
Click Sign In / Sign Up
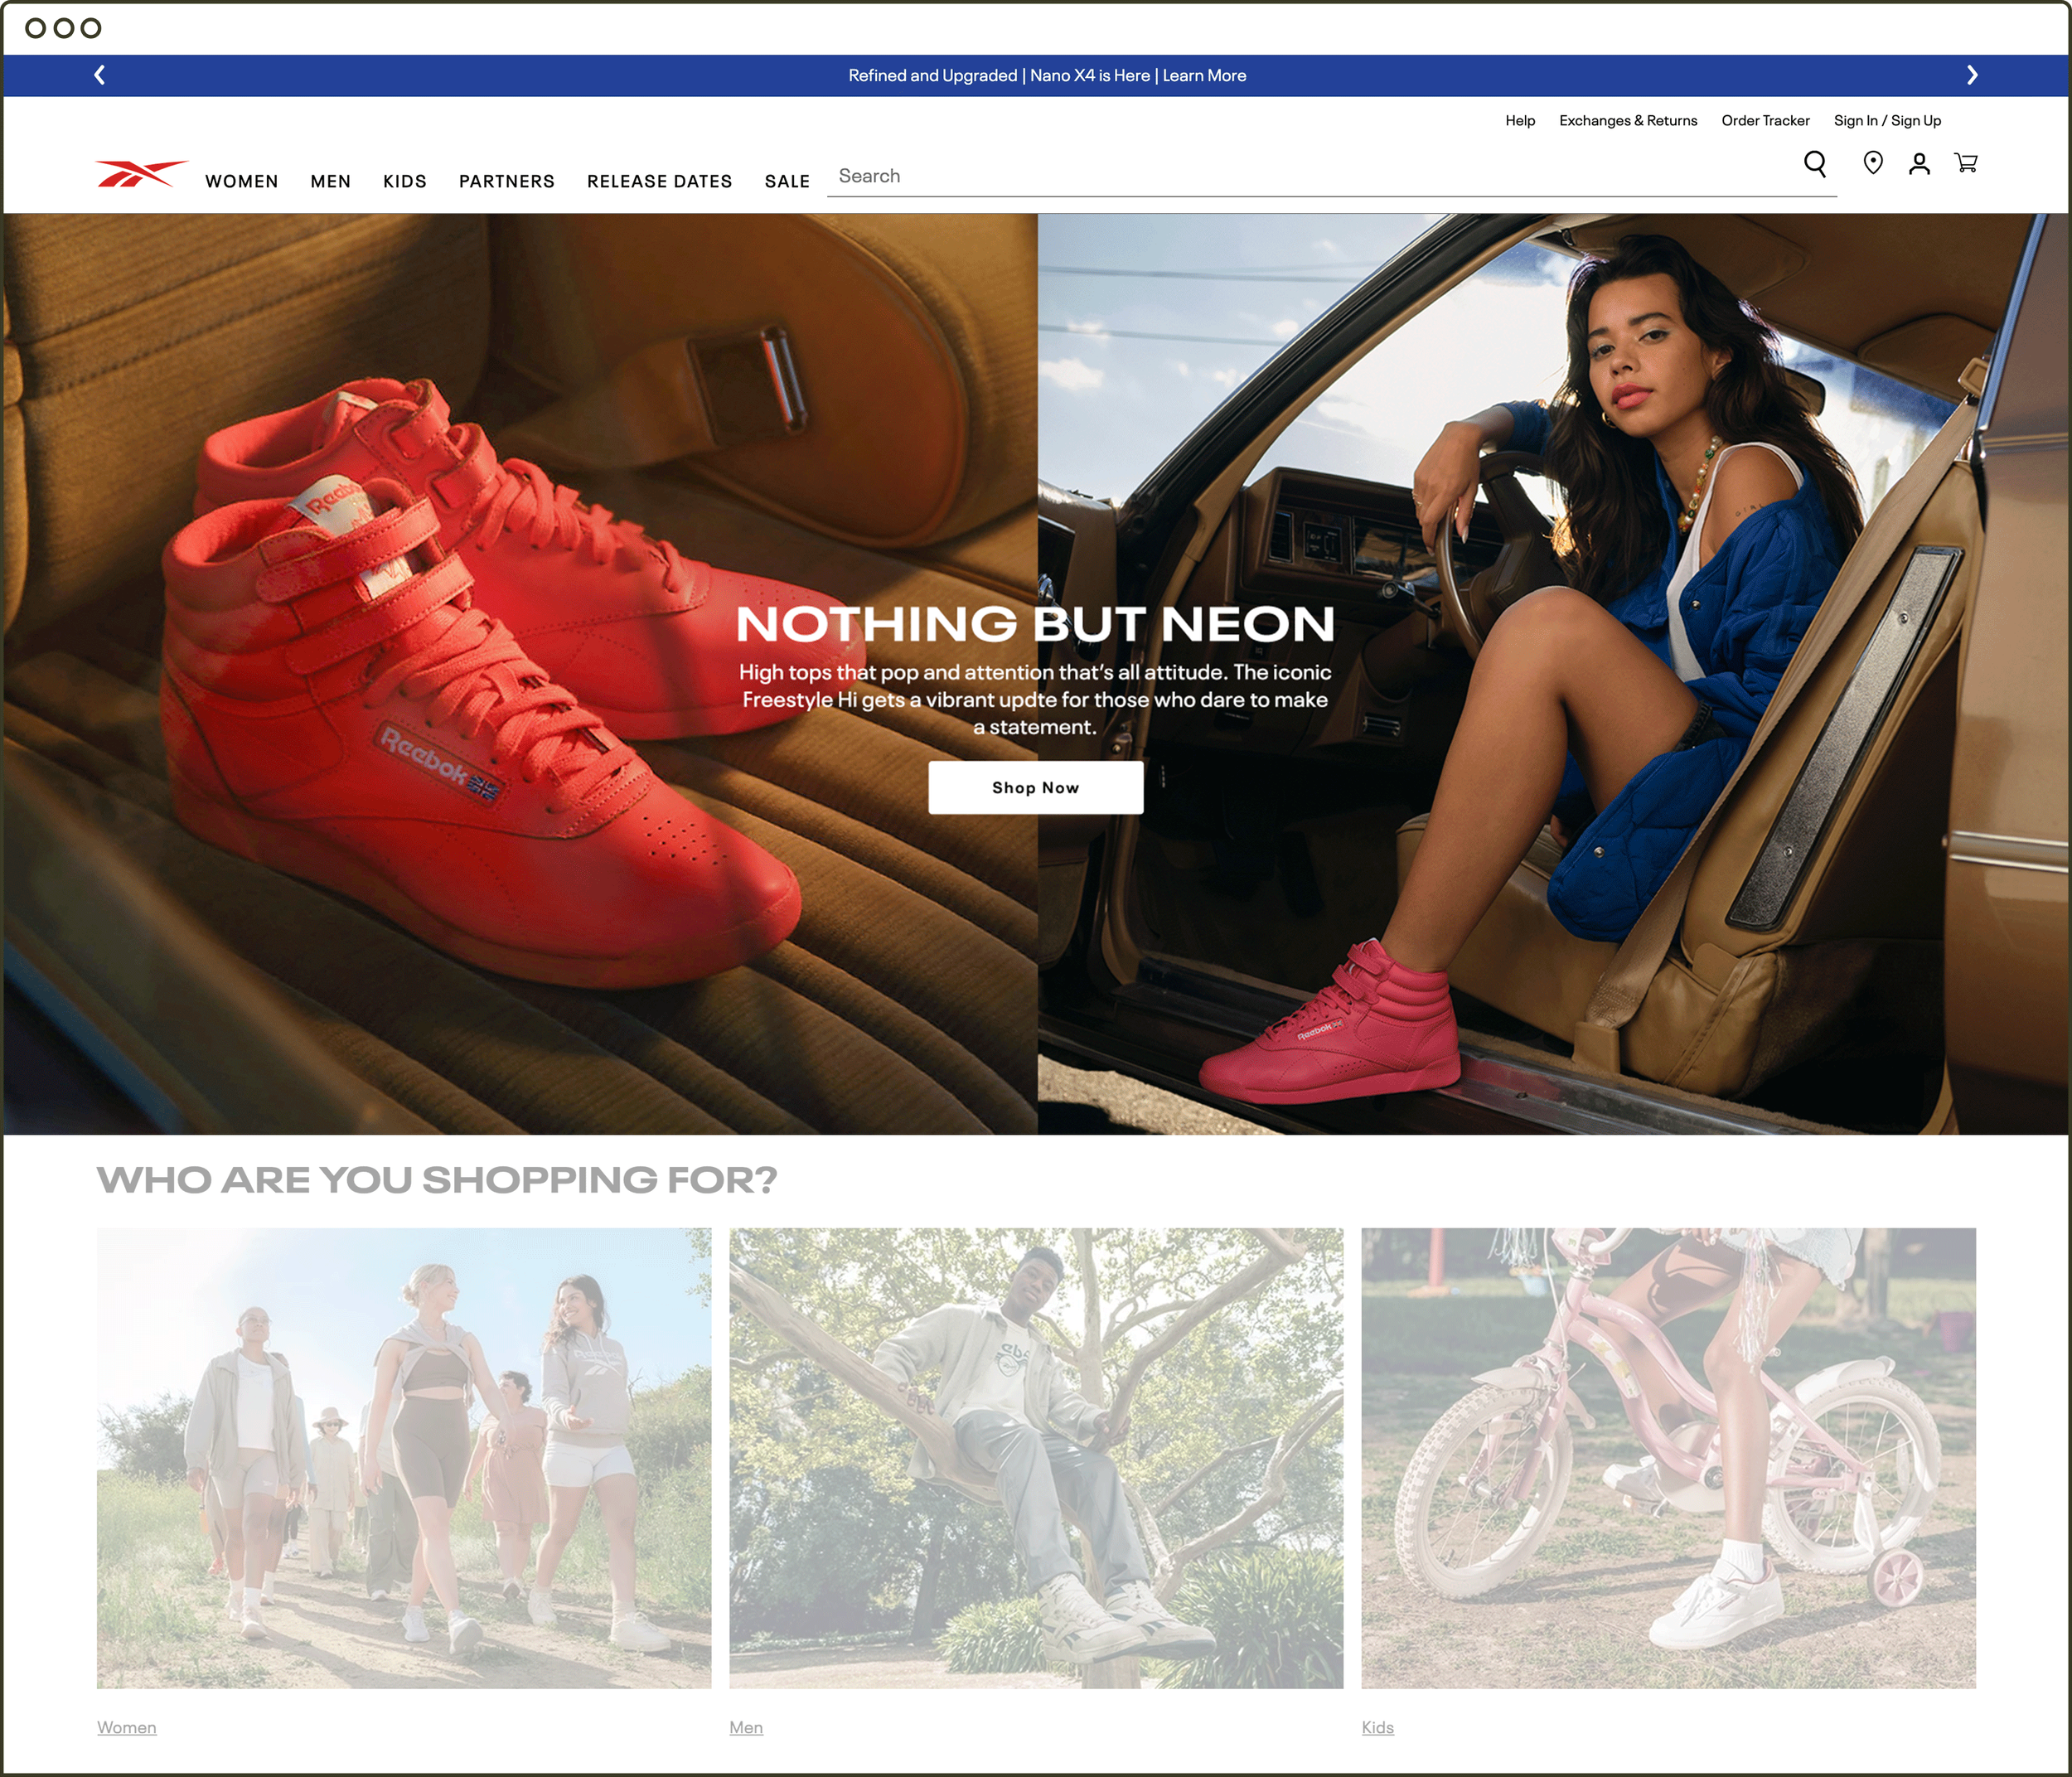pyautogui.click(x=1887, y=121)
